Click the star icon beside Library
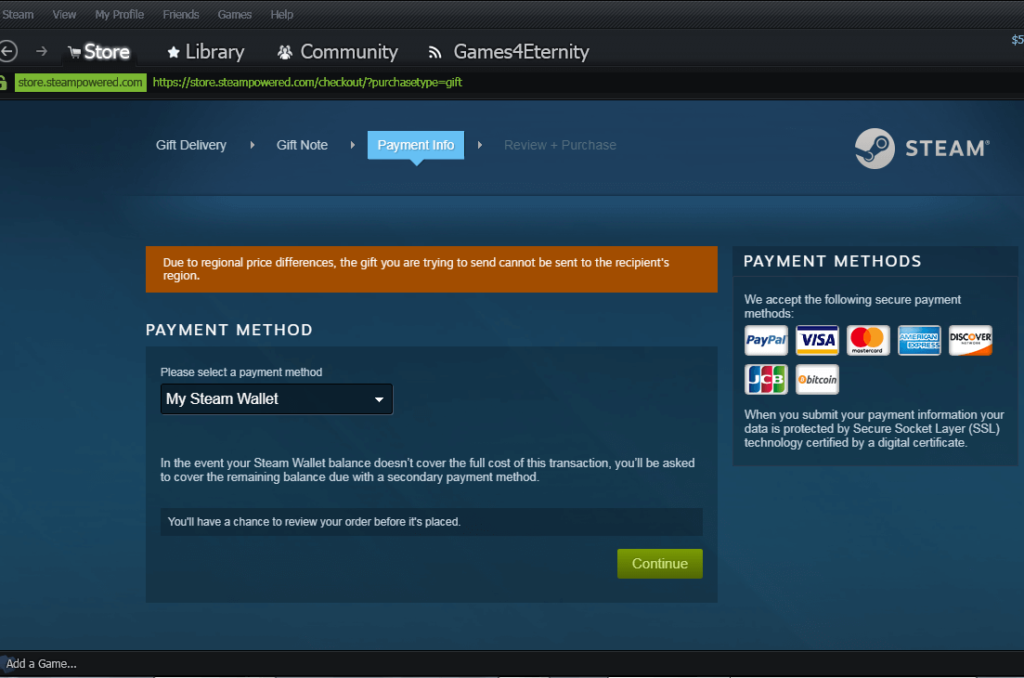 [173, 52]
